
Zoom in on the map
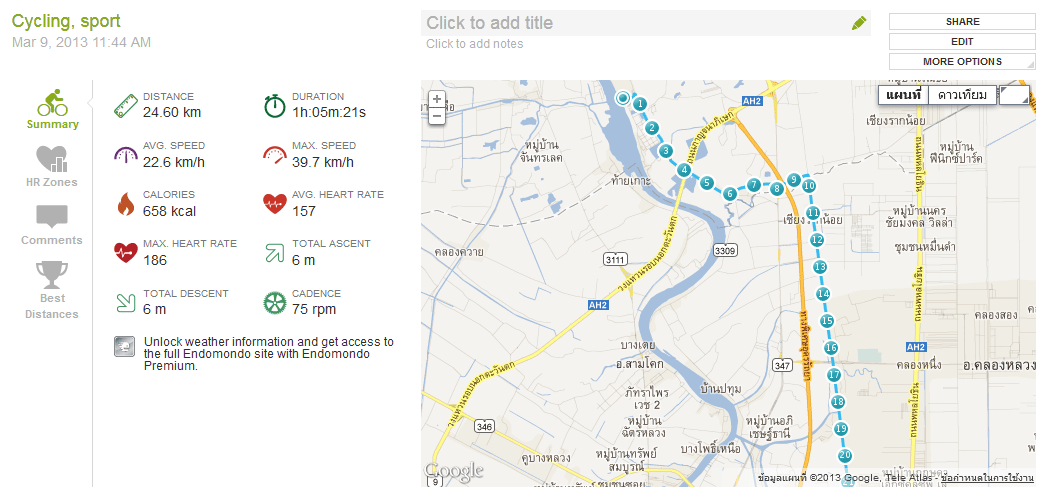pyautogui.click(x=436, y=99)
